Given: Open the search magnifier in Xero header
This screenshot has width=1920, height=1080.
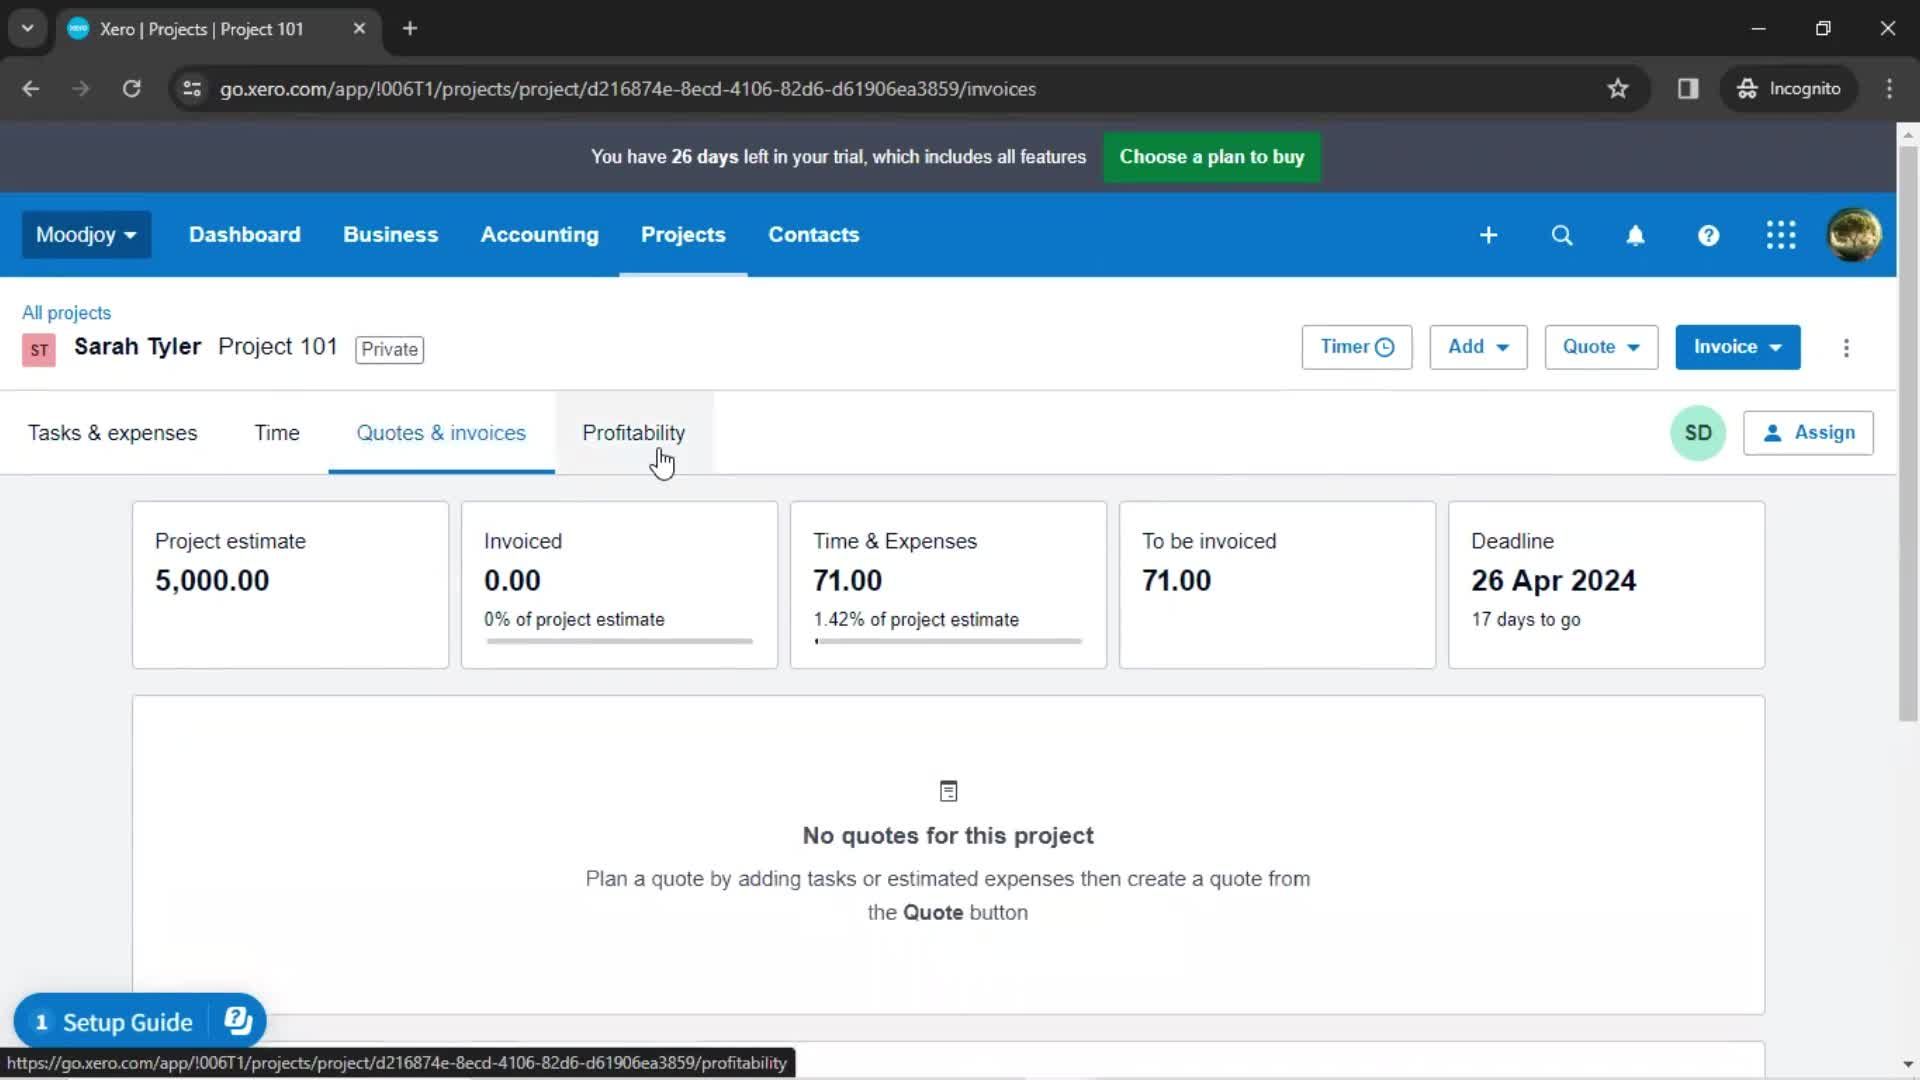Looking at the screenshot, I should point(1561,235).
